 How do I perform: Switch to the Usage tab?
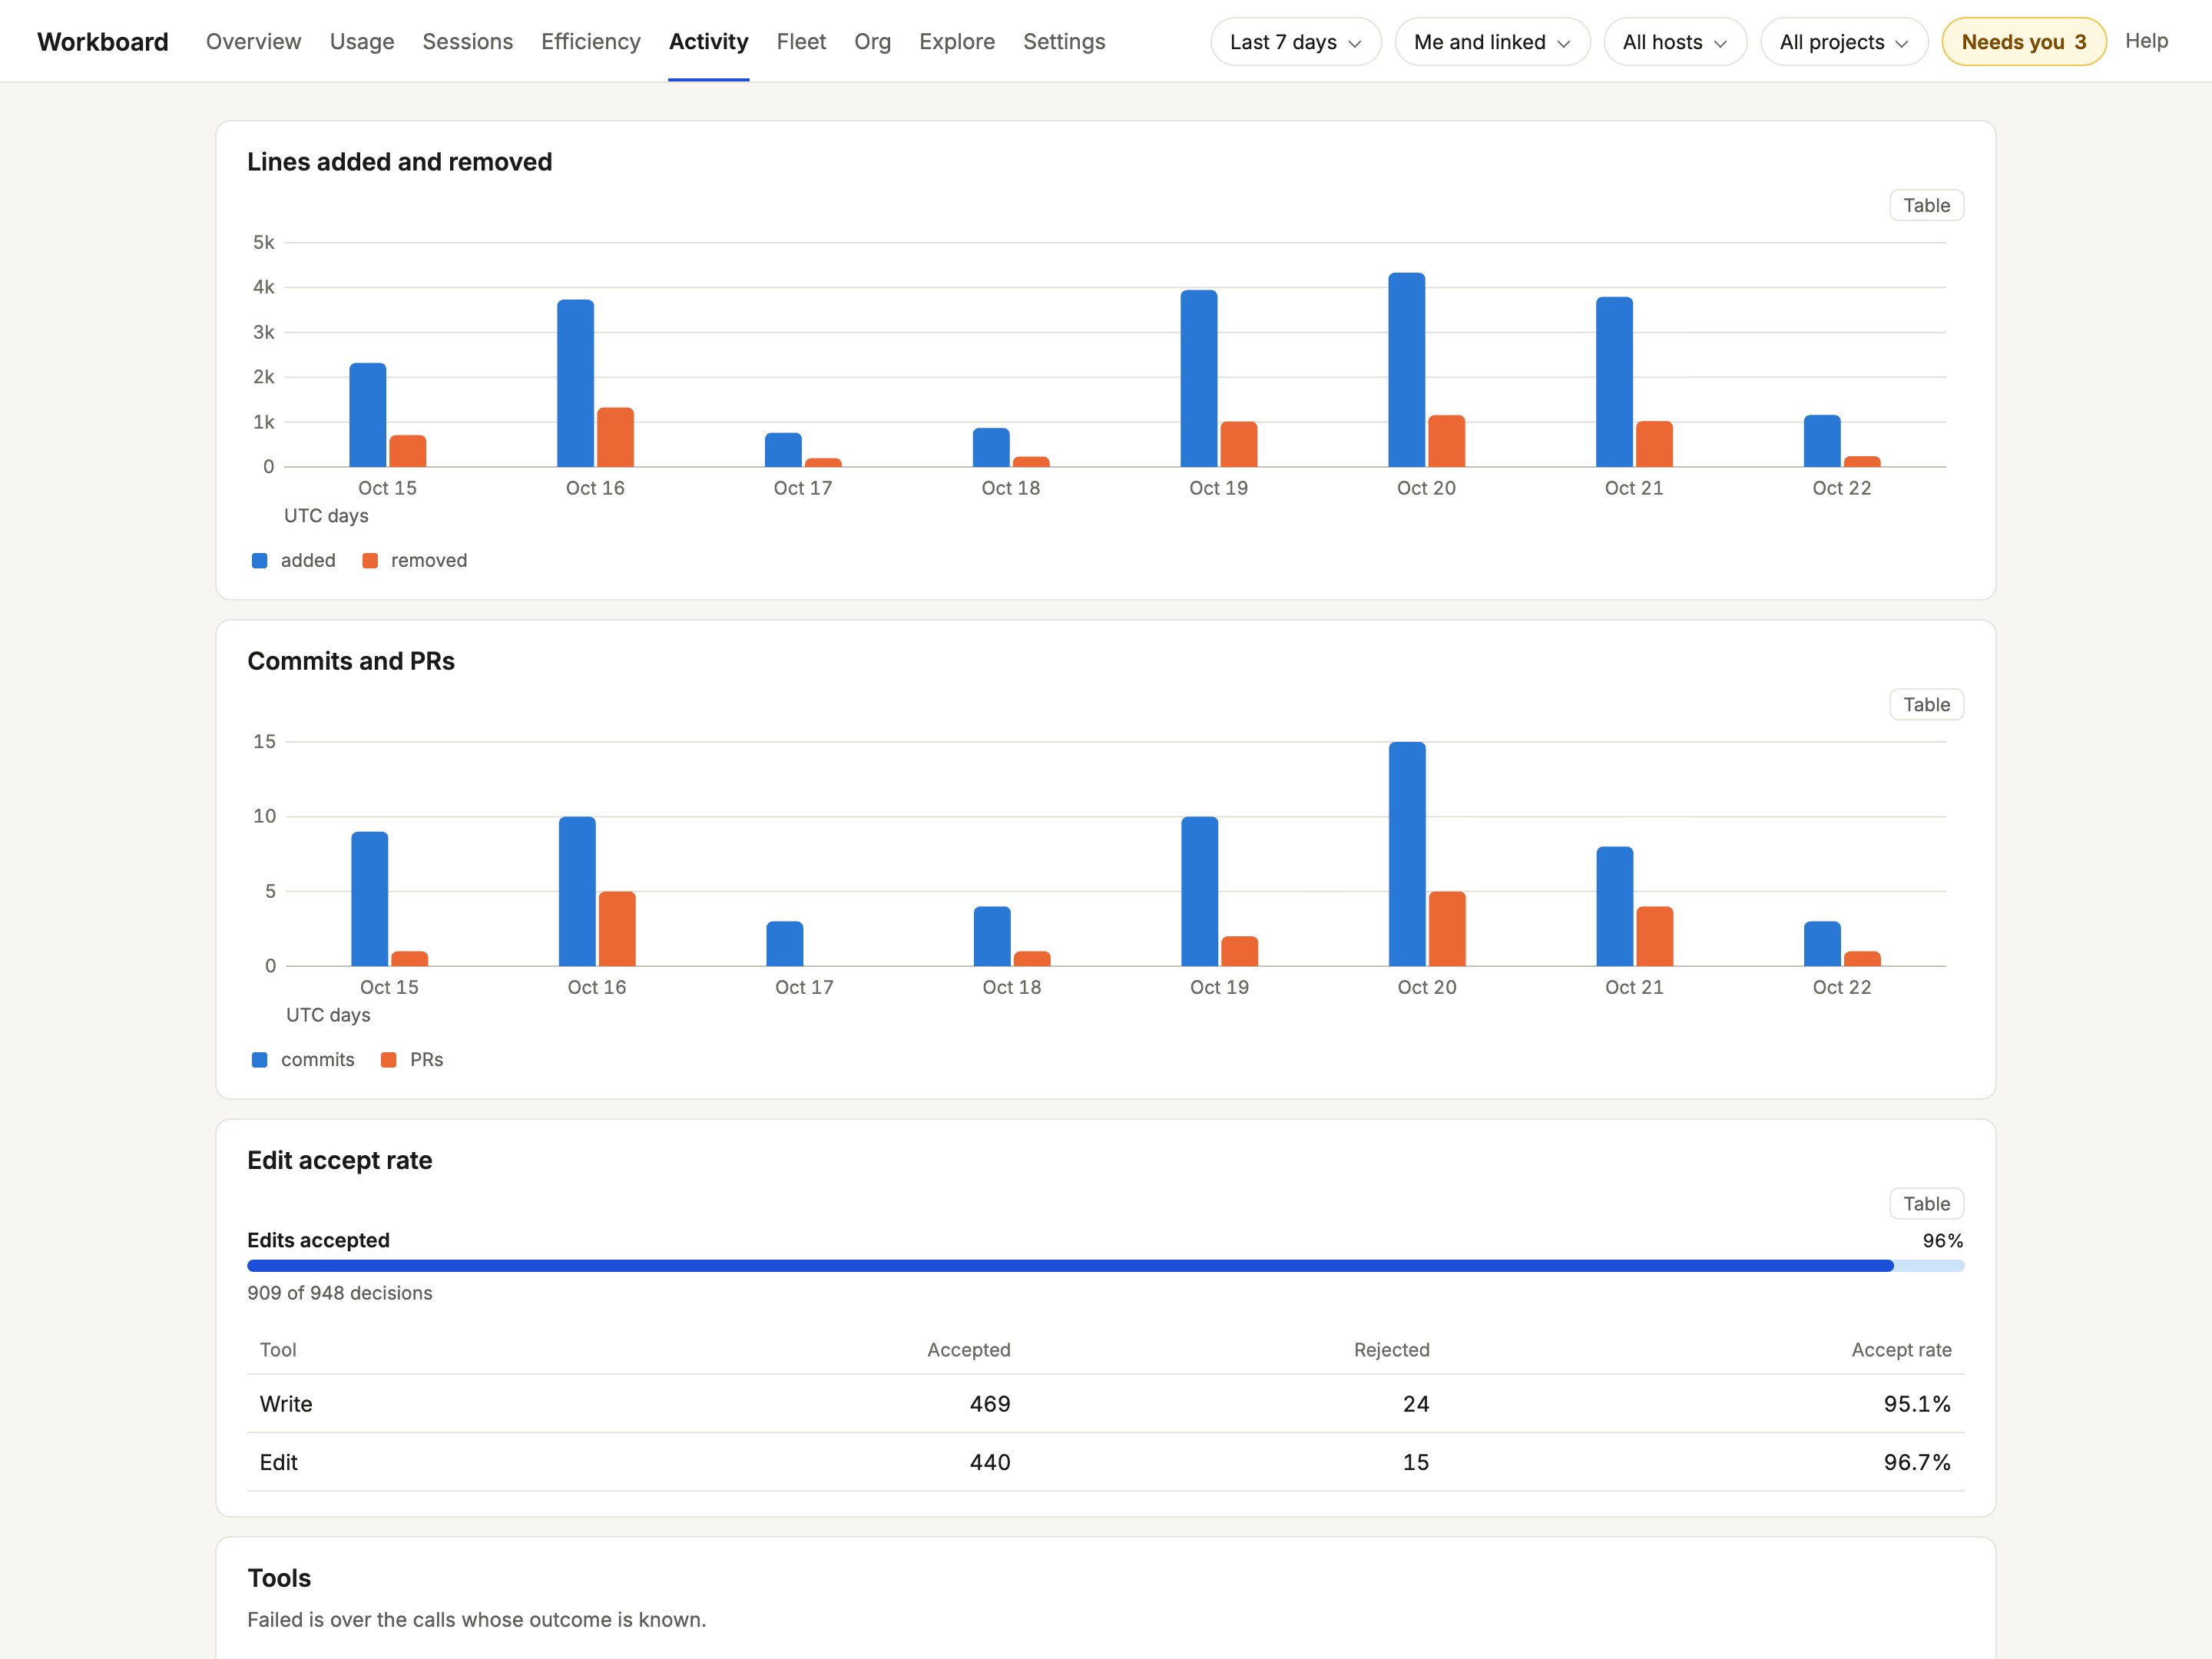click(x=362, y=41)
